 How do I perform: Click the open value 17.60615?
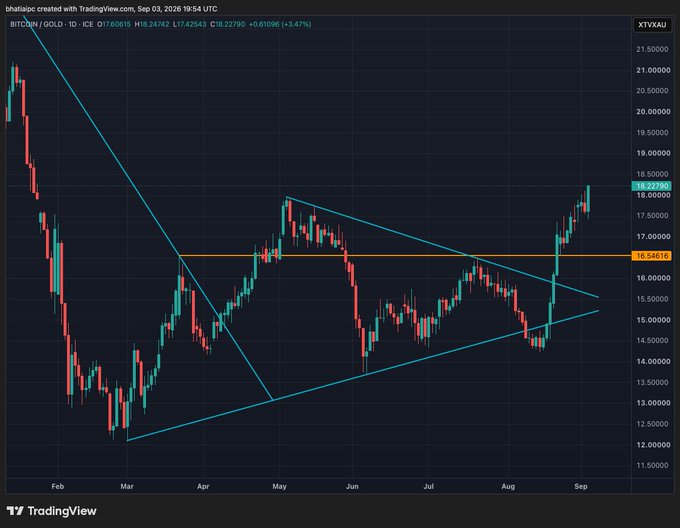tap(116, 24)
